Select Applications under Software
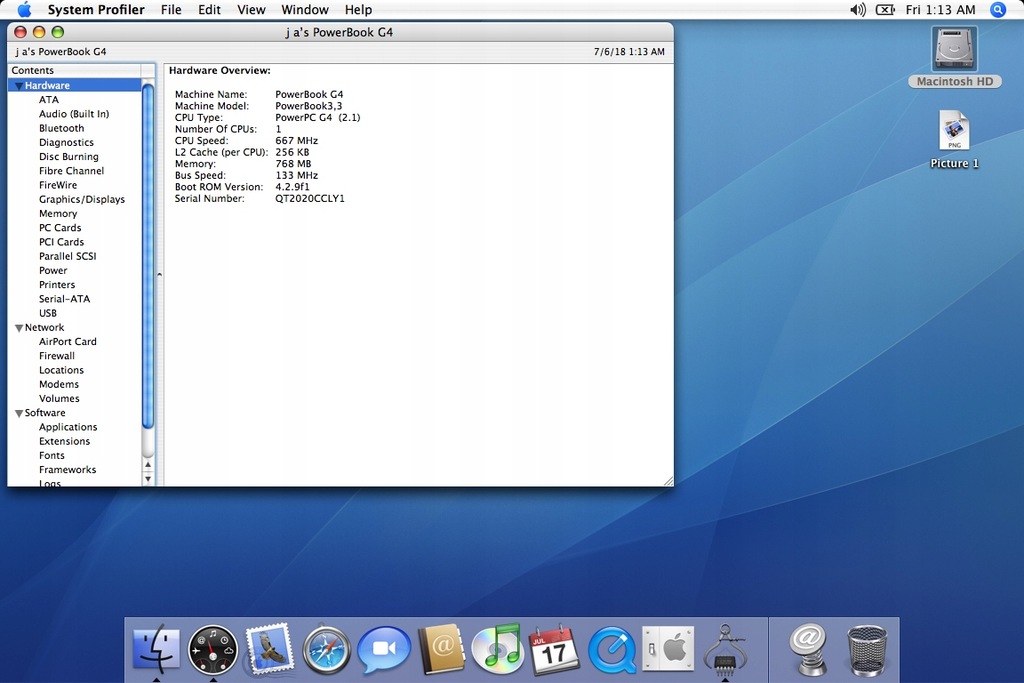The width and height of the screenshot is (1024, 683). [x=68, y=427]
